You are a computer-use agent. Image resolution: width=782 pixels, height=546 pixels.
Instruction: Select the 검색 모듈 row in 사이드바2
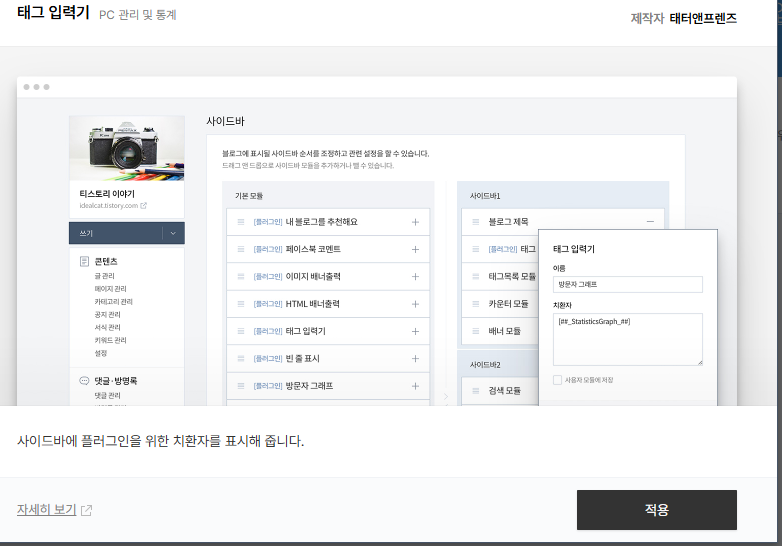coord(500,391)
